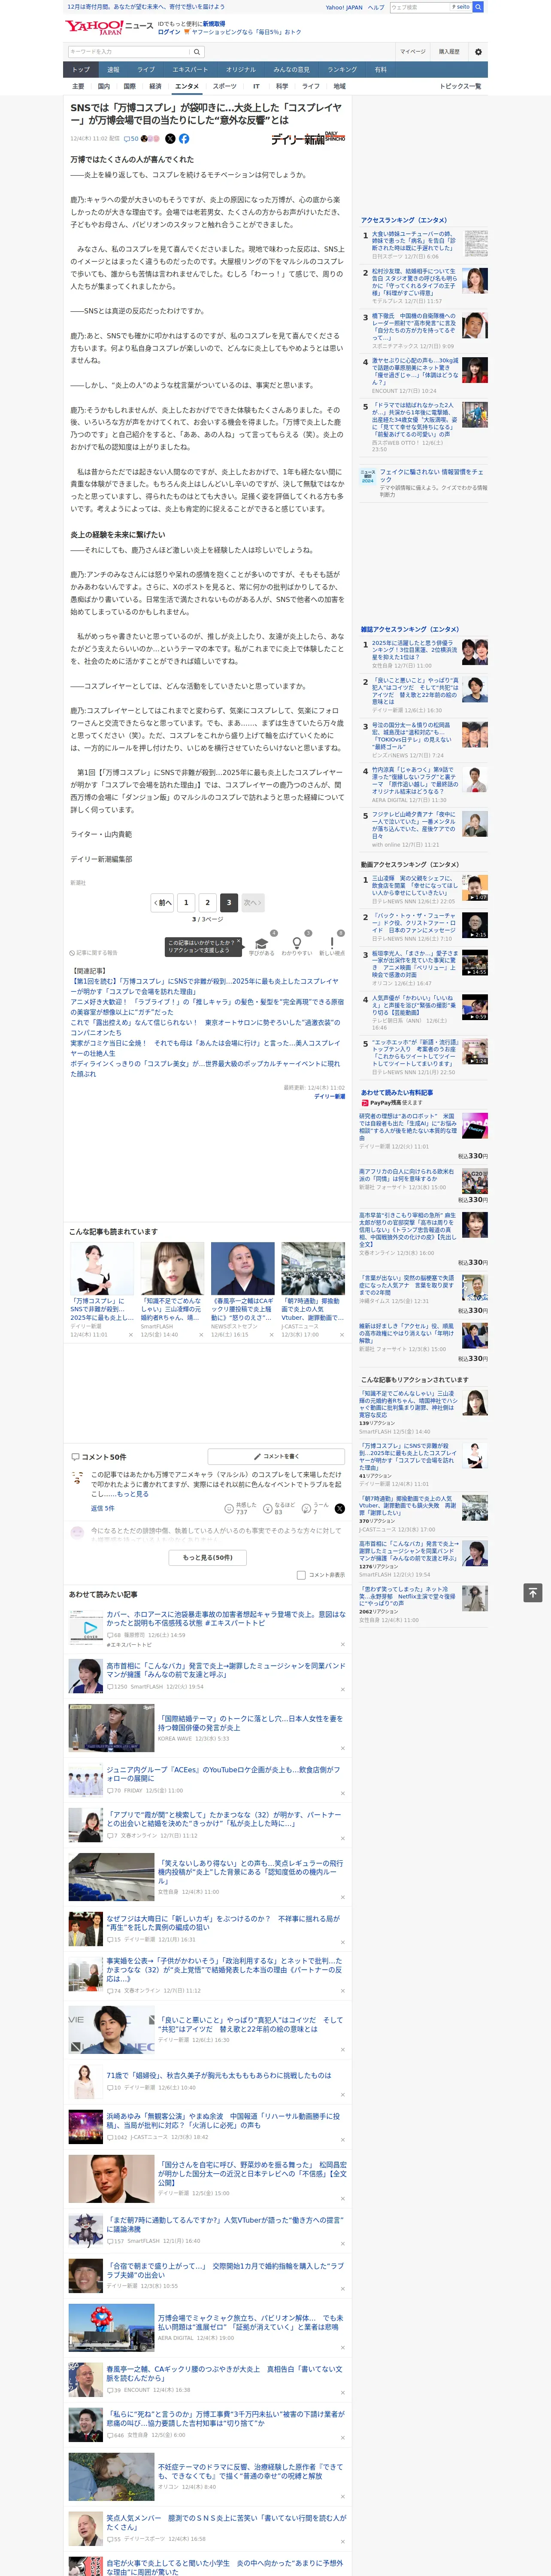Screen dimensions: 551x2576
Task: Open フェイクに騙されない情報習慣 quiz link
Action: [x=432, y=475]
